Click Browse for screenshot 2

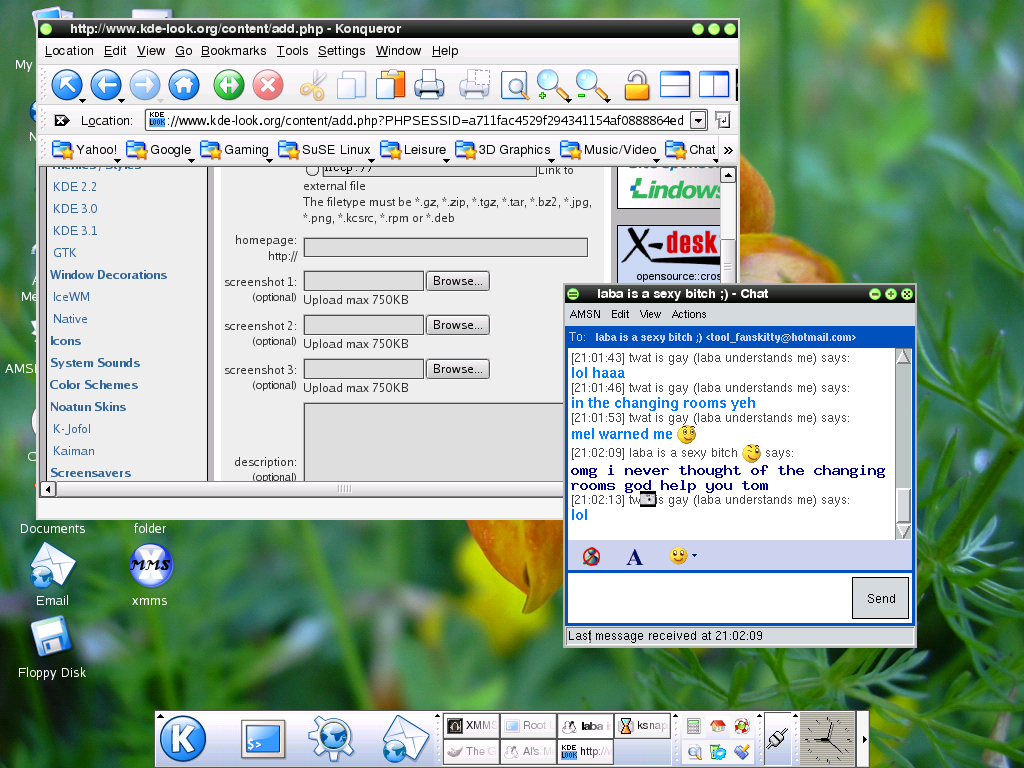(x=458, y=325)
